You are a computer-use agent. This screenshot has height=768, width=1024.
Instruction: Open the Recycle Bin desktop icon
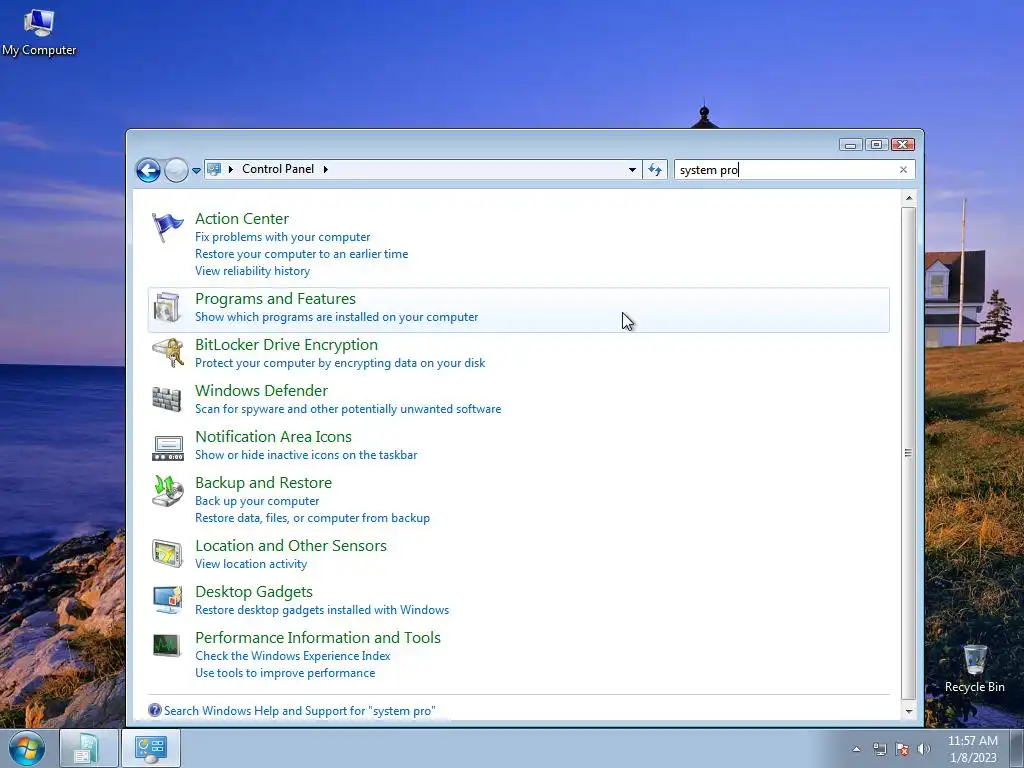(974, 669)
